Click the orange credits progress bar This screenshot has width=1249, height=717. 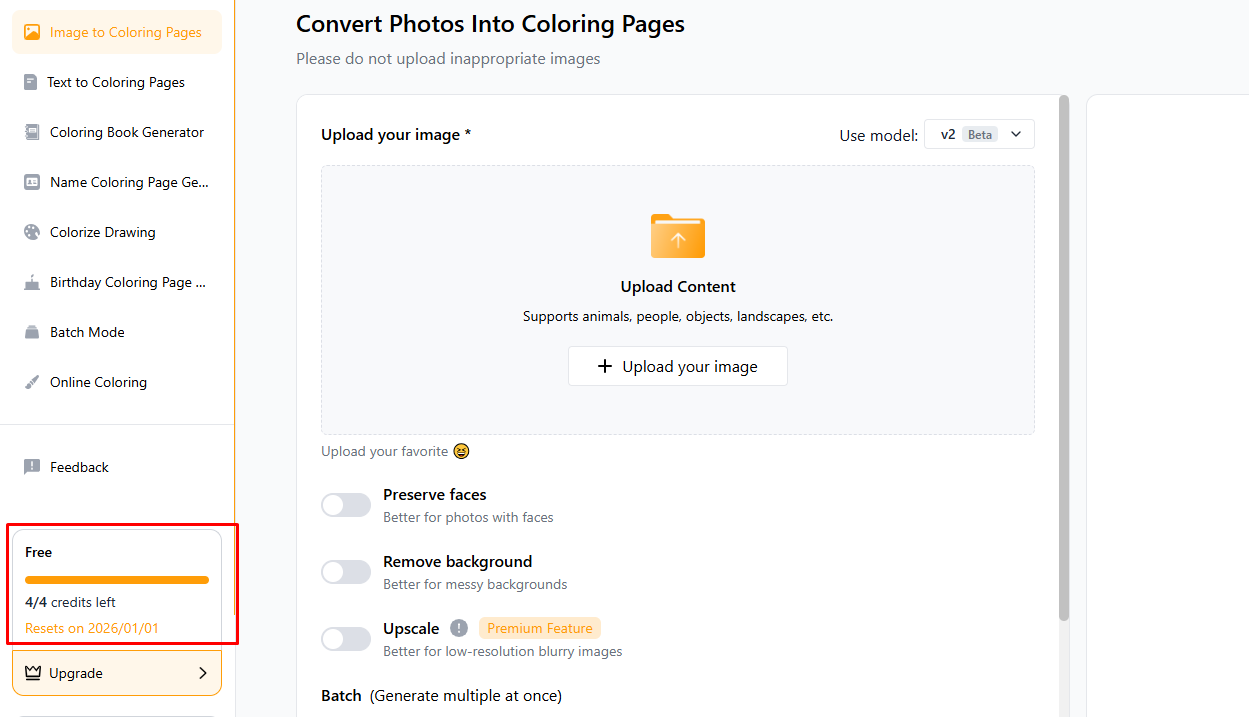[x=117, y=580]
